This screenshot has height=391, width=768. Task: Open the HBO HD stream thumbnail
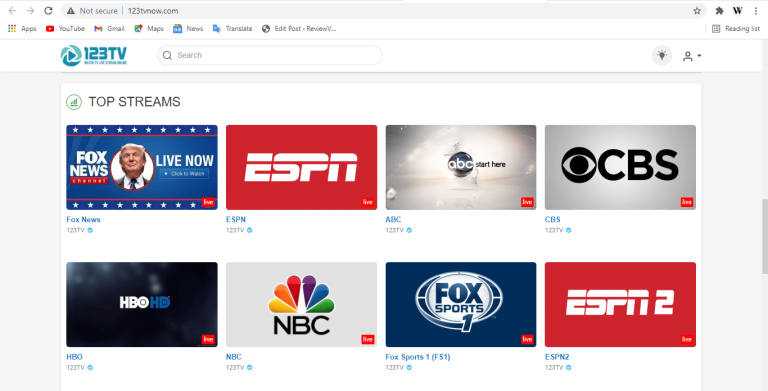click(142, 304)
